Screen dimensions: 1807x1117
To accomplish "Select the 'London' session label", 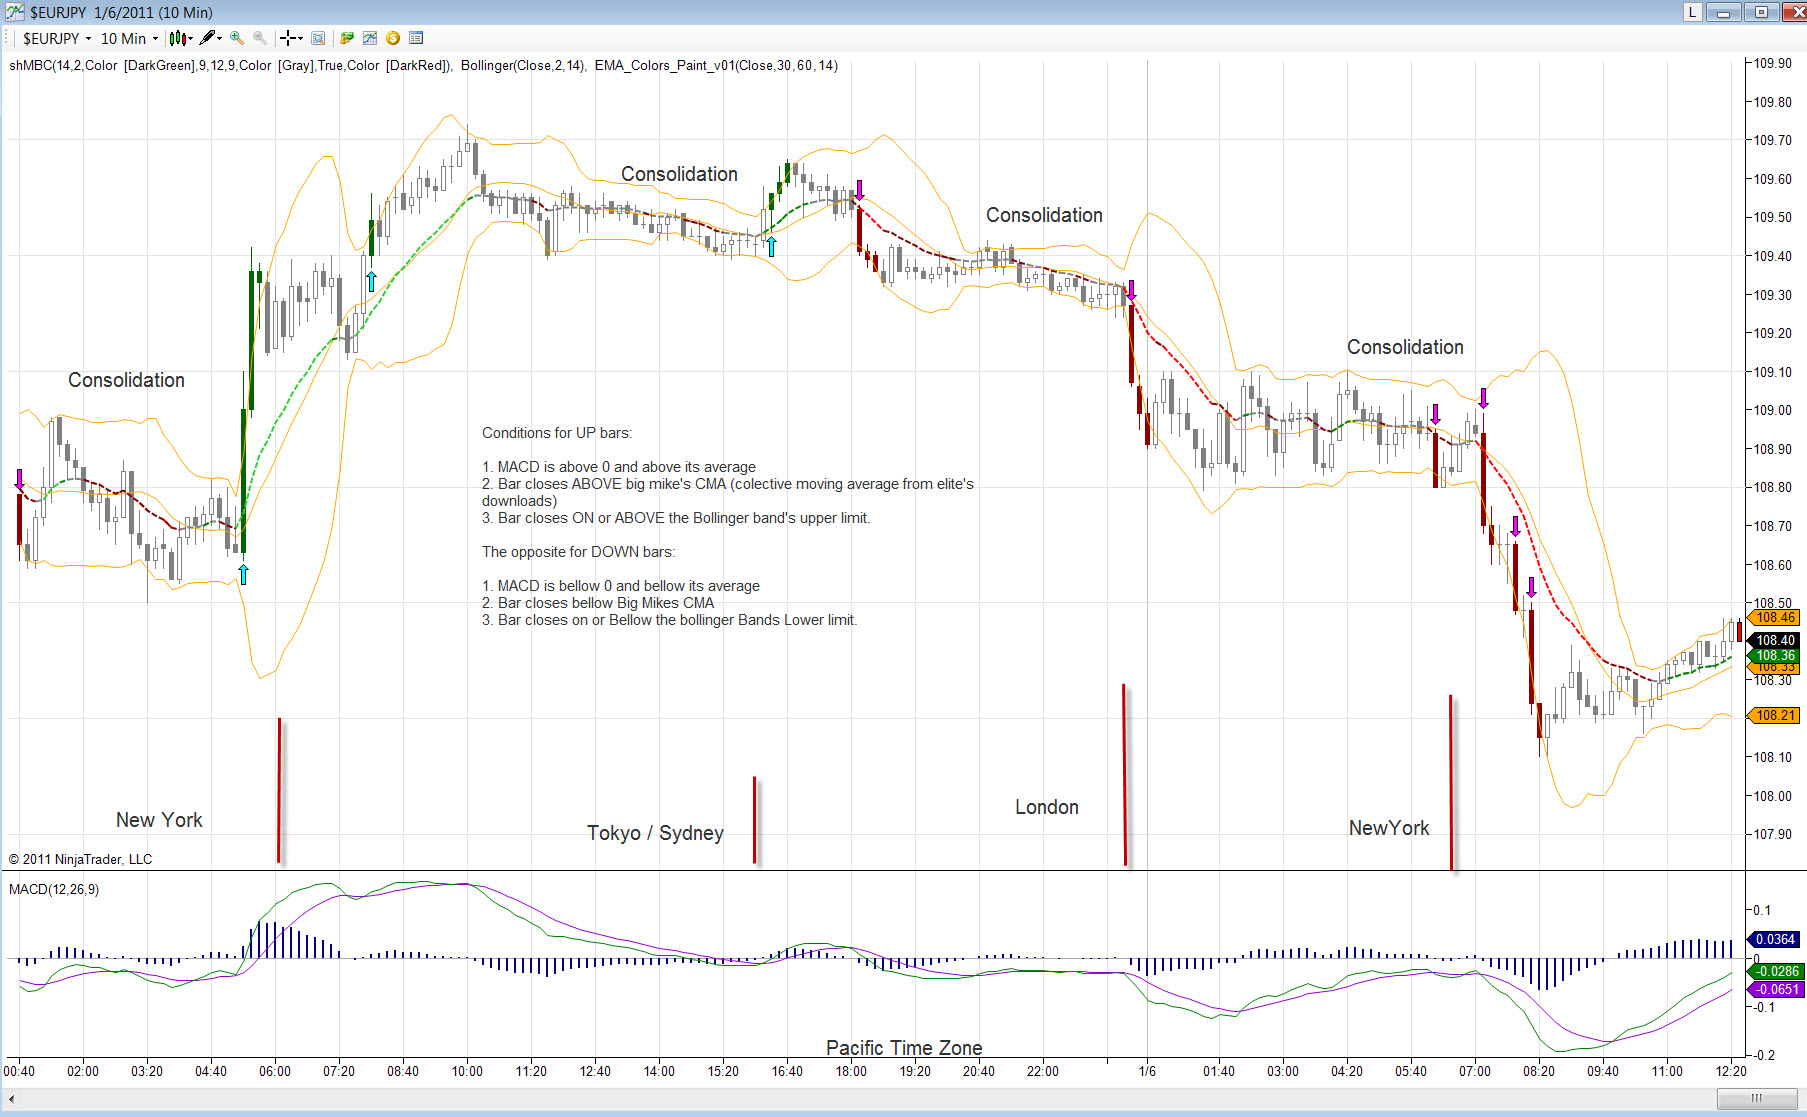I will click(1047, 807).
